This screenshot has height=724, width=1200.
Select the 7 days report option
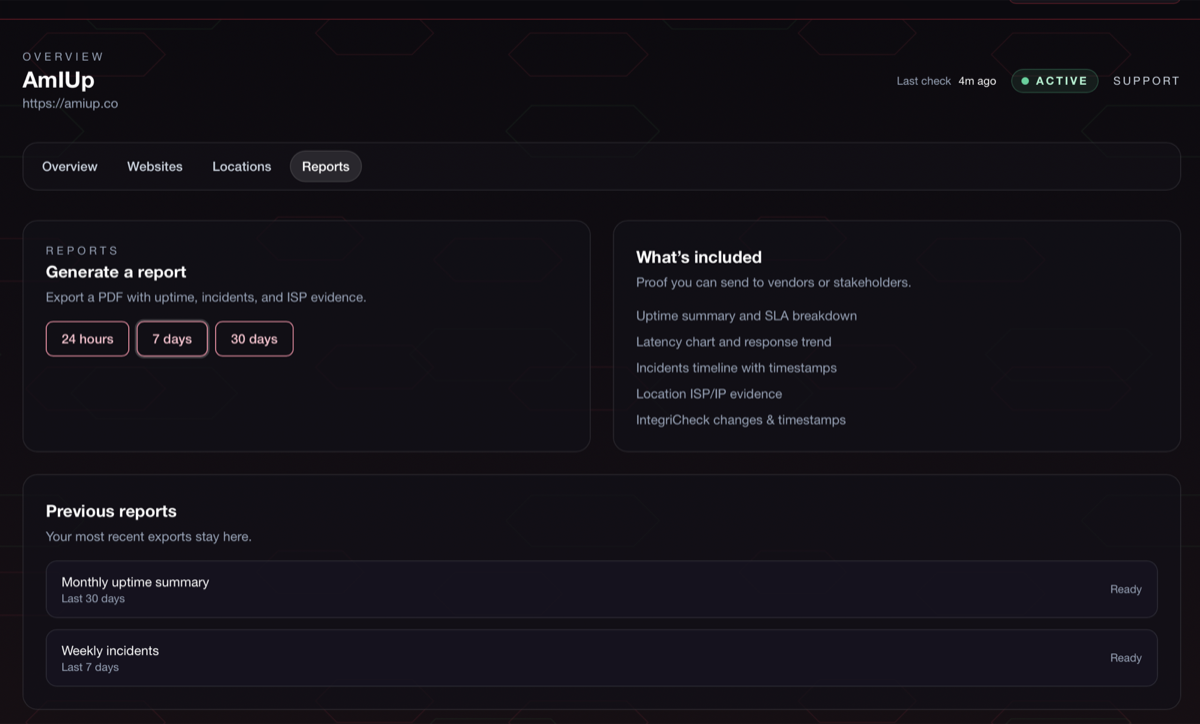click(171, 338)
